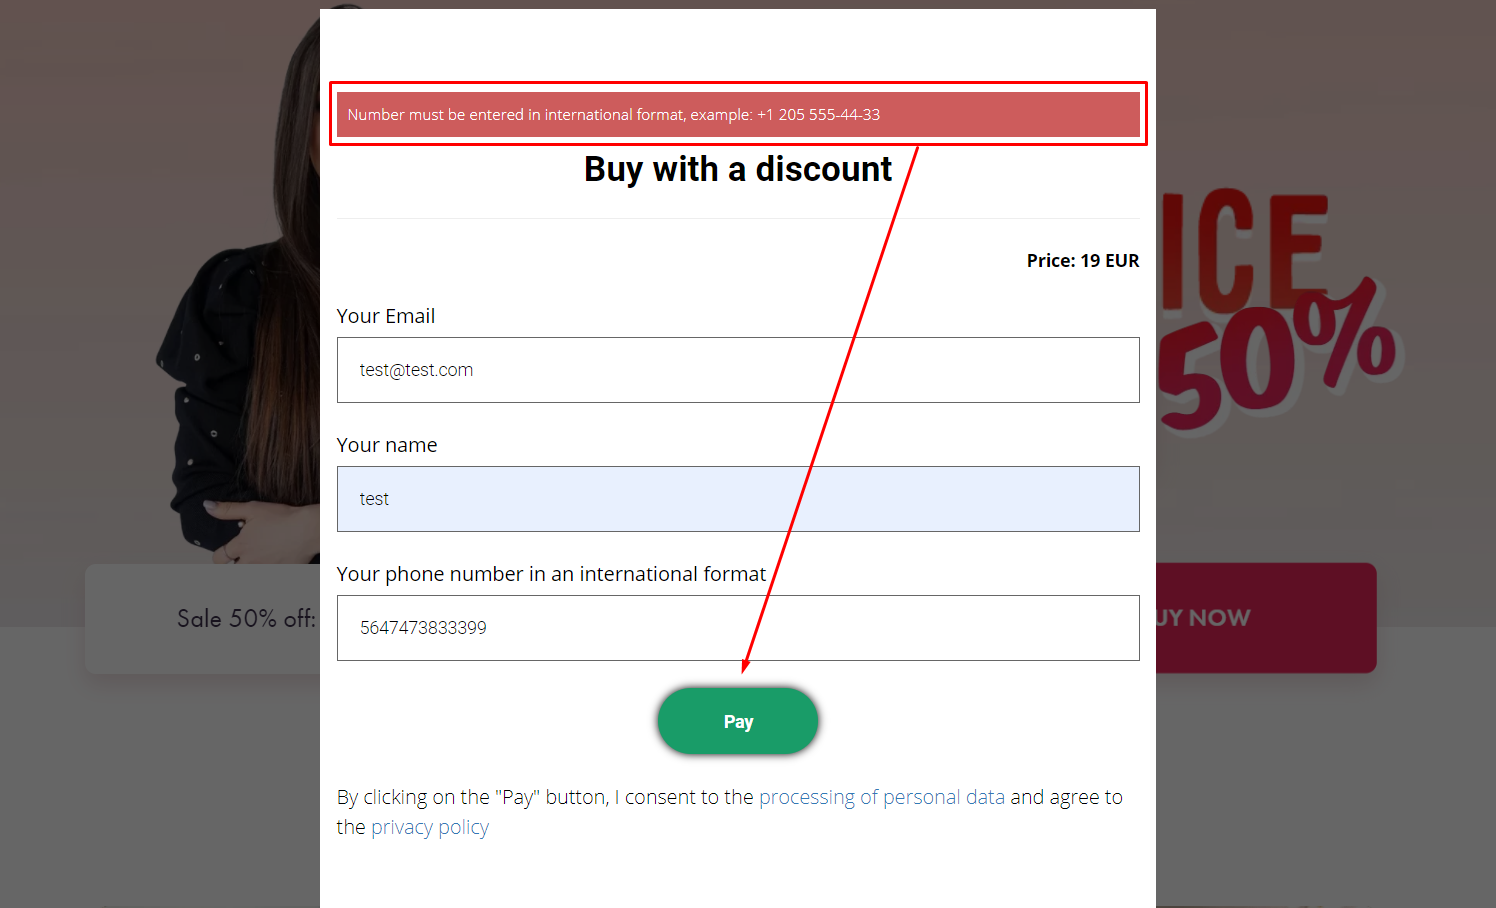Image resolution: width=1496 pixels, height=908 pixels.
Task: Open the privacy policy link
Action: pyautogui.click(x=430, y=827)
